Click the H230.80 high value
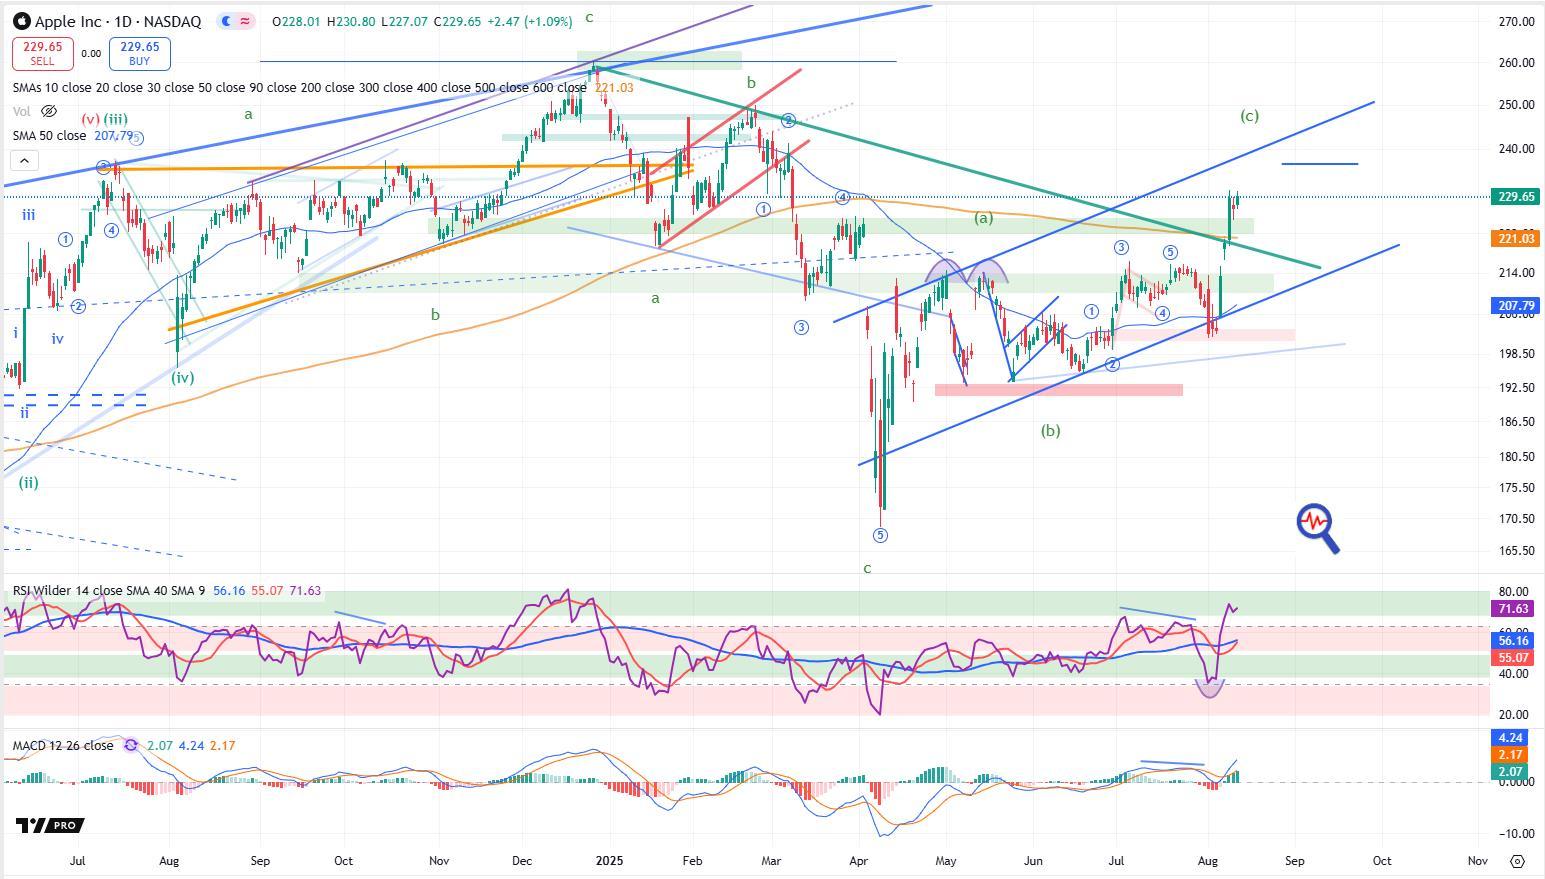Image resolution: width=1545 pixels, height=879 pixels. (x=351, y=21)
